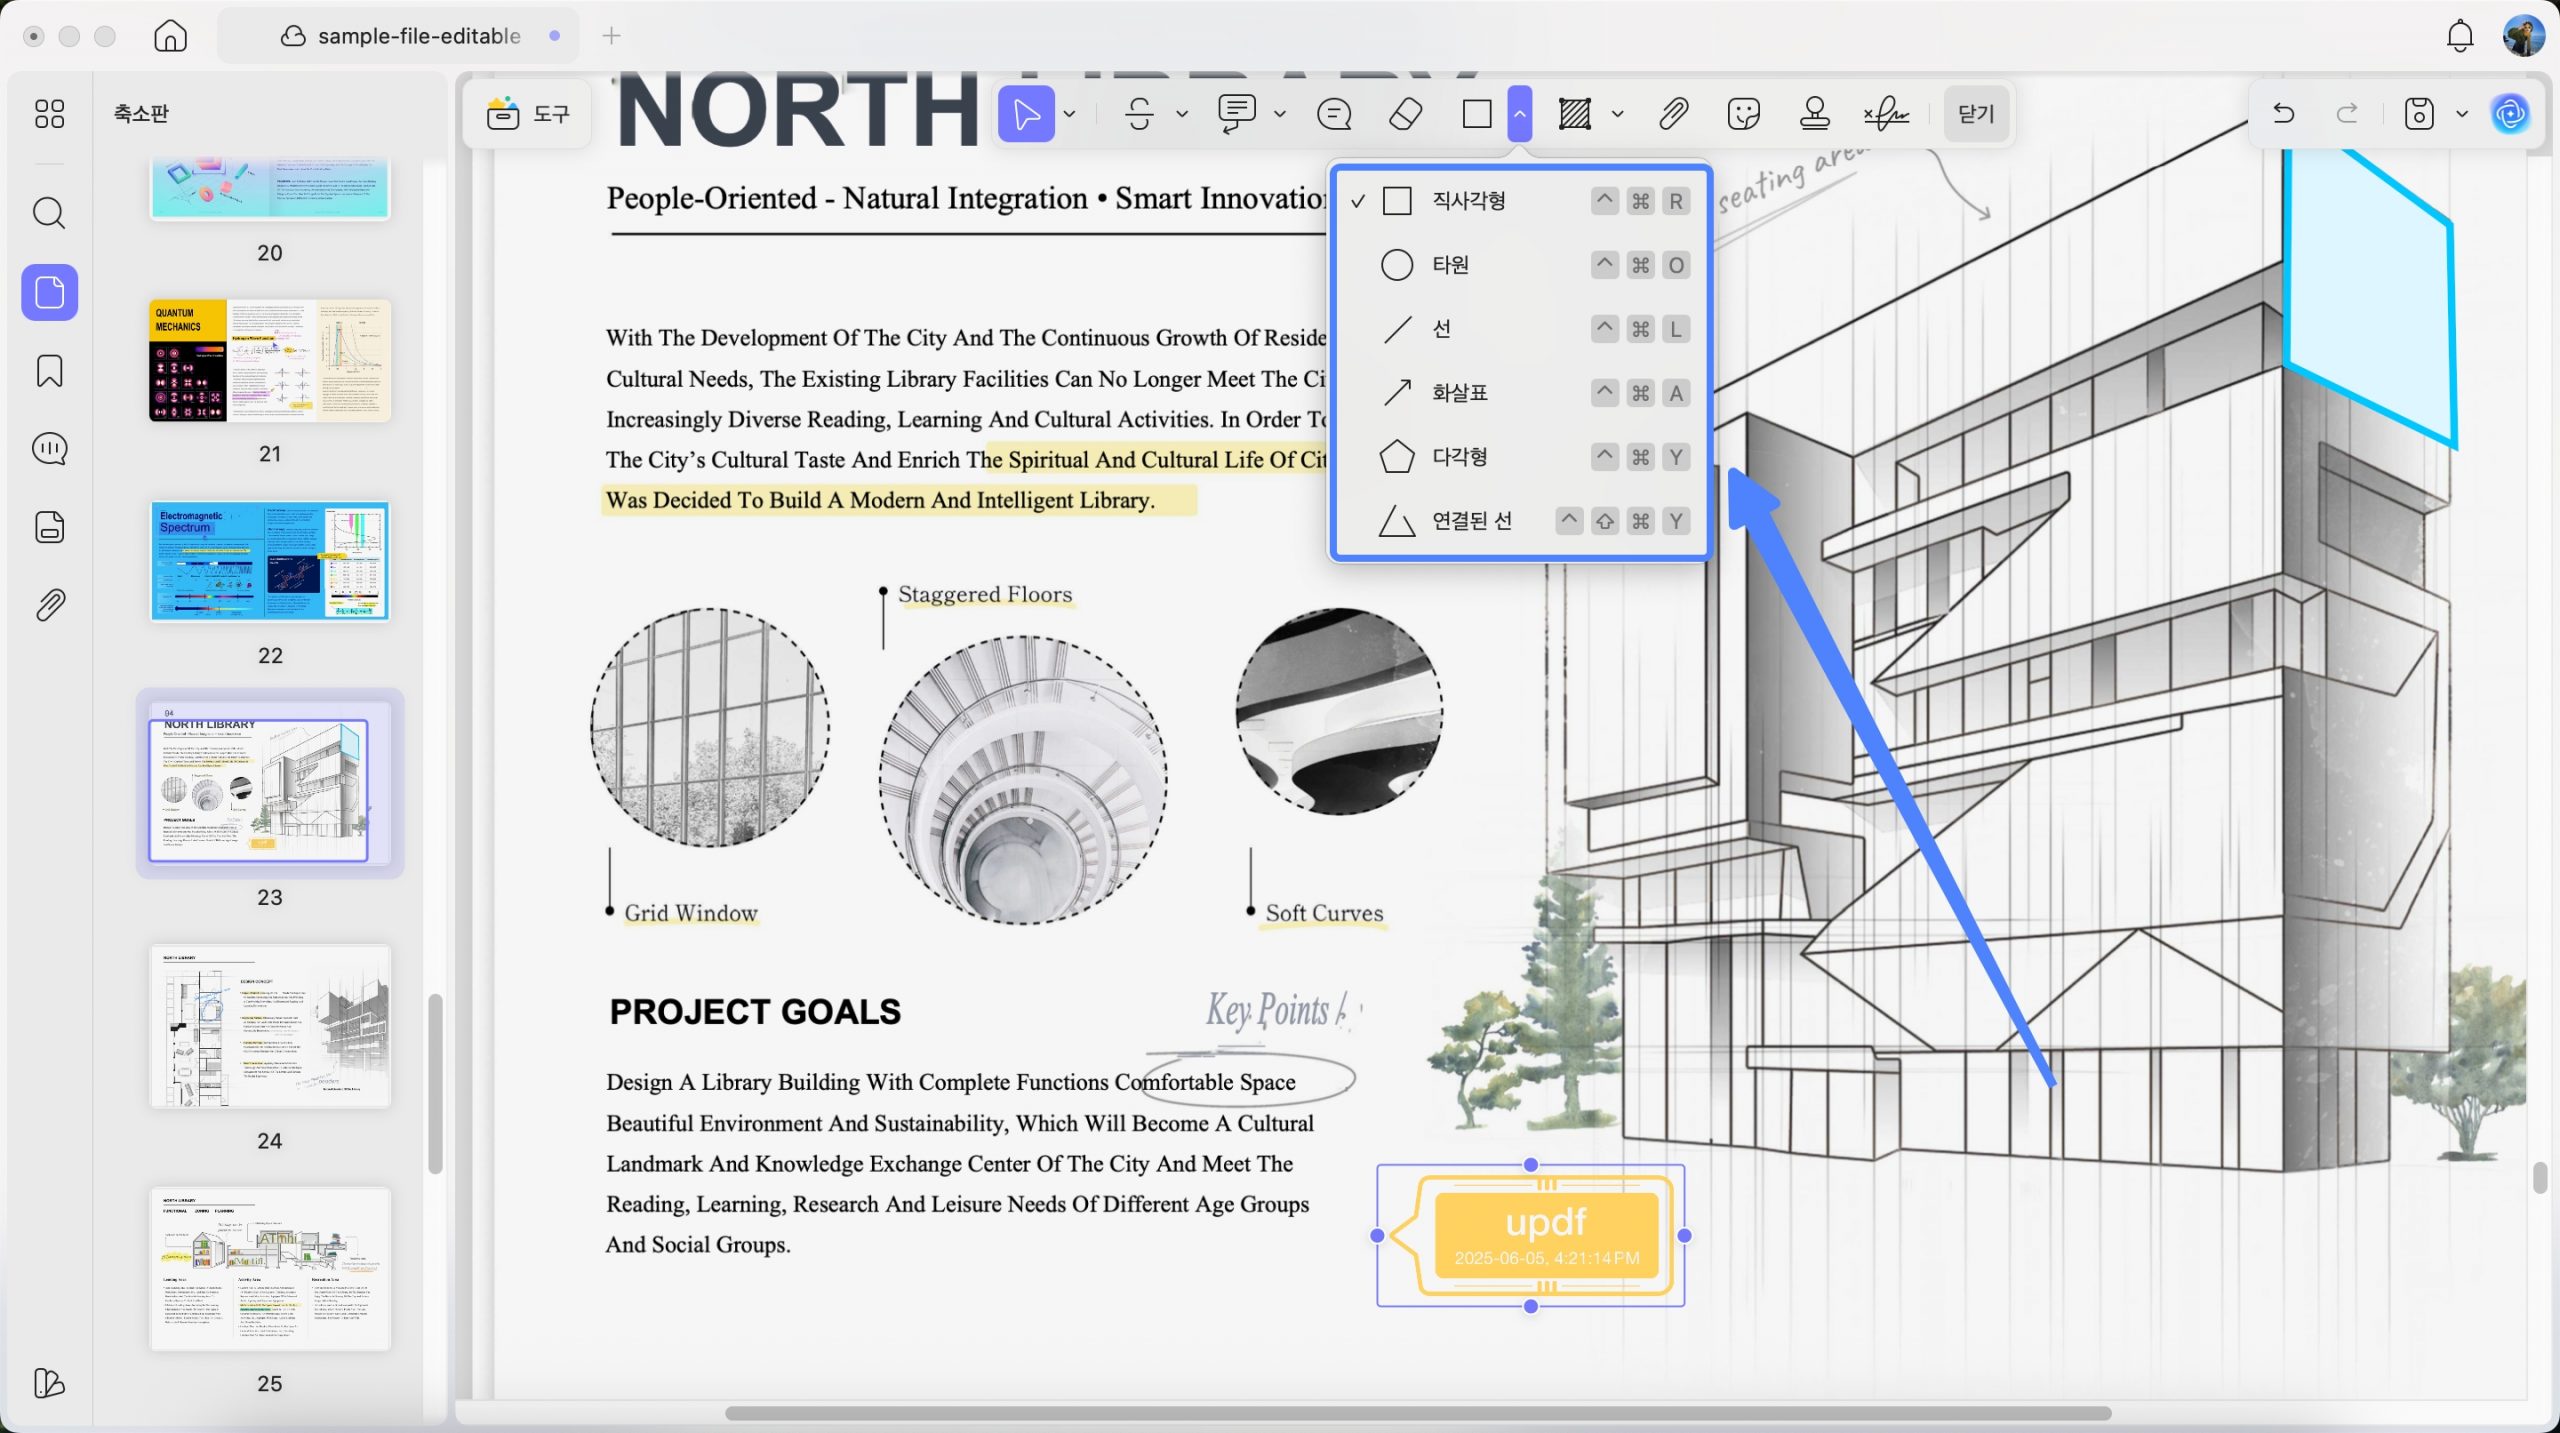Select the page thumbnails panel icon

[49, 292]
